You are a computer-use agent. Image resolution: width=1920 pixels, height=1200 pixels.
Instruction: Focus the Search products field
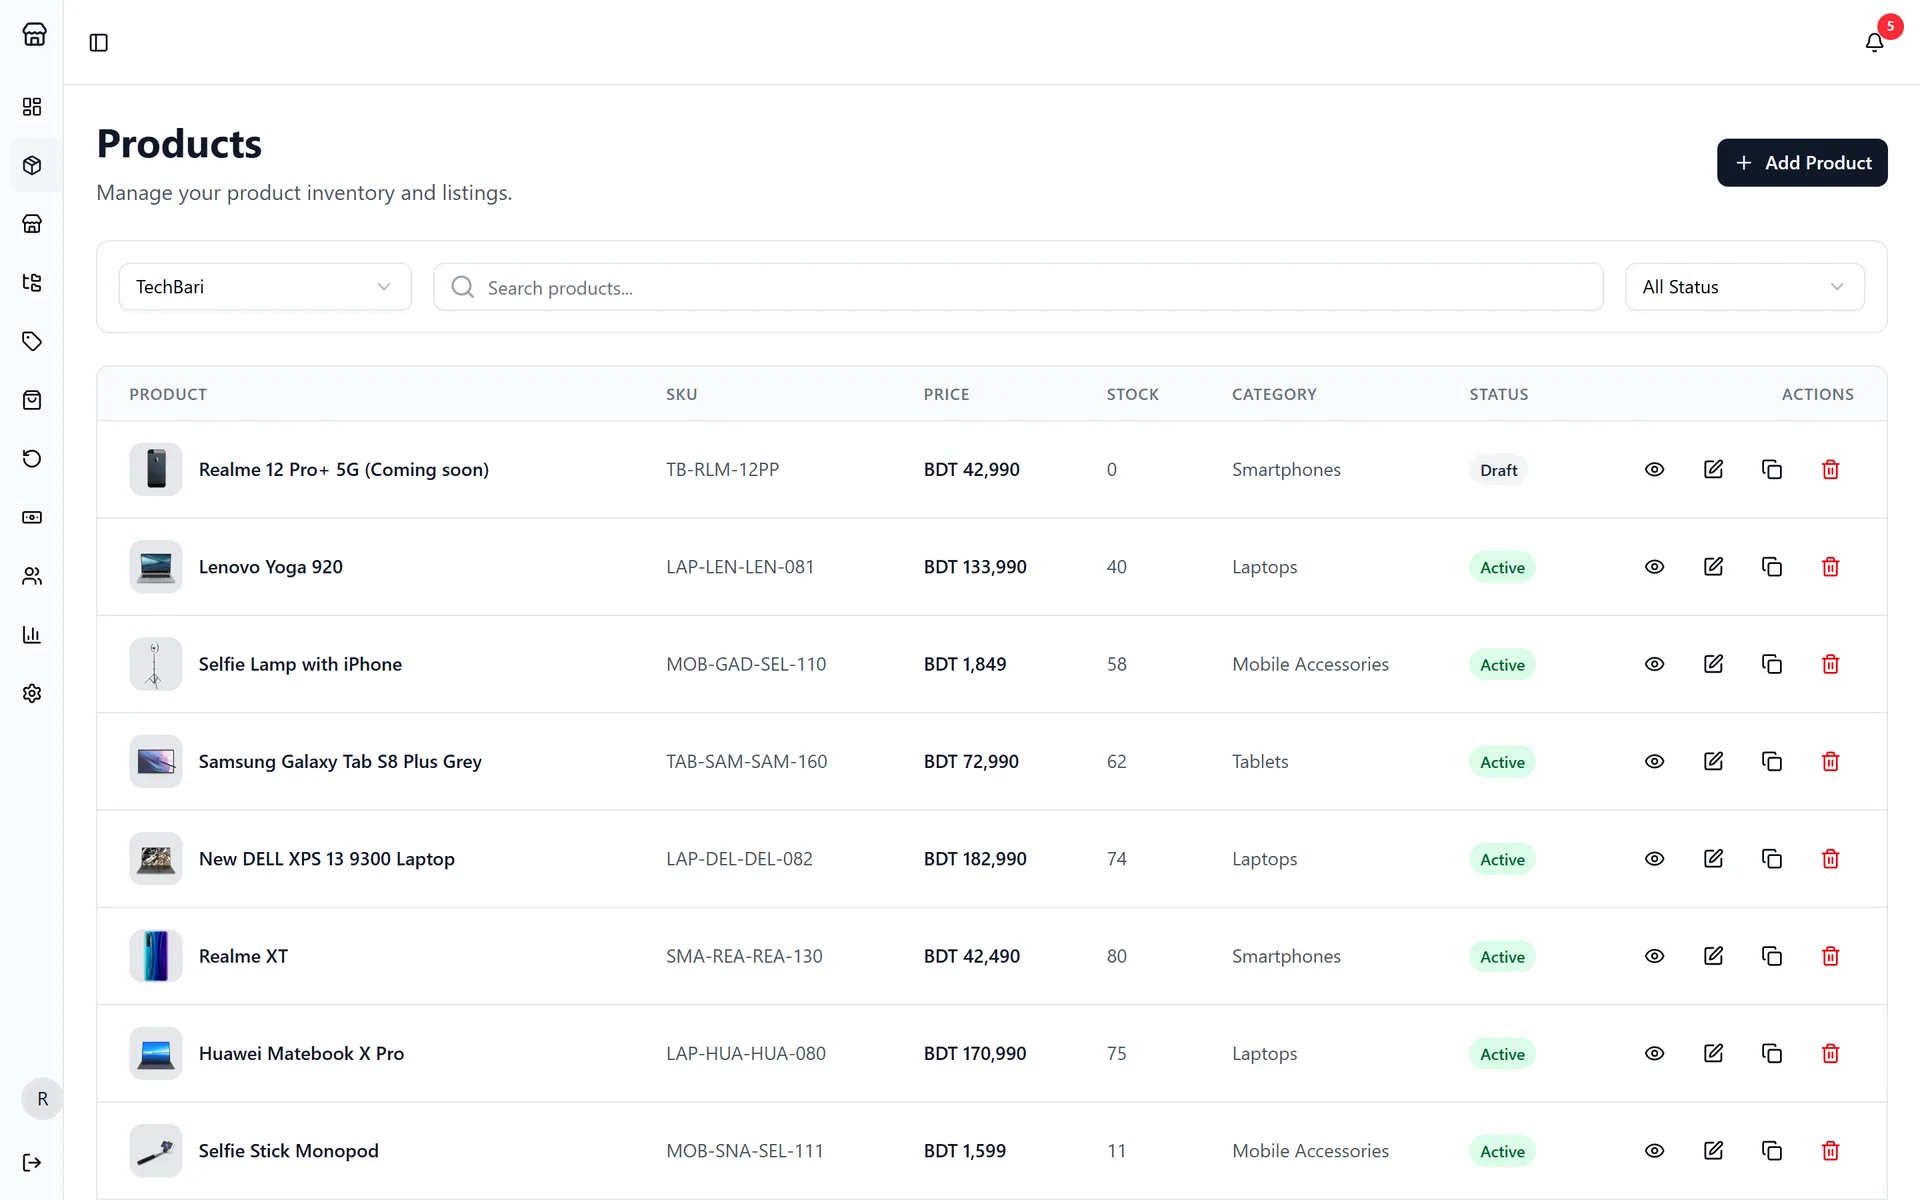point(1018,287)
